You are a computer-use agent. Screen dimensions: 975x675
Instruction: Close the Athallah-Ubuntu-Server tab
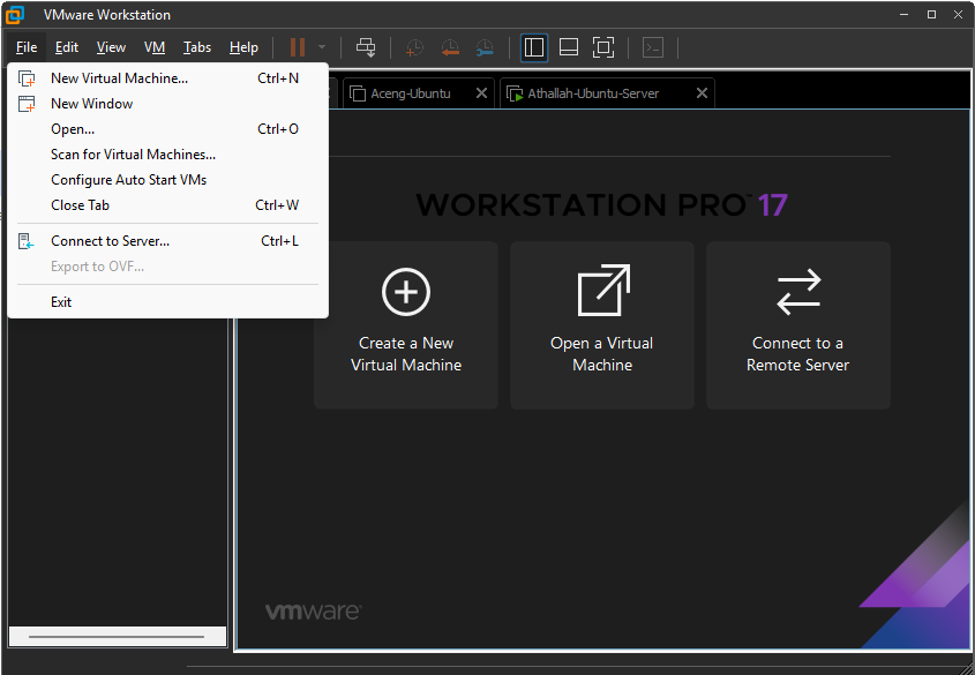[702, 93]
